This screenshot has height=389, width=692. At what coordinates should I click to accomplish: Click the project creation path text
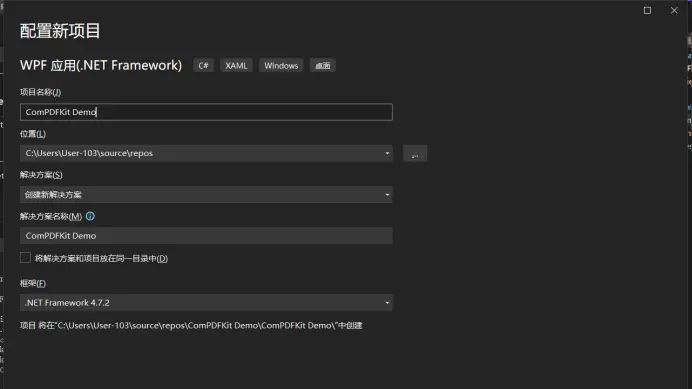coord(191,325)
